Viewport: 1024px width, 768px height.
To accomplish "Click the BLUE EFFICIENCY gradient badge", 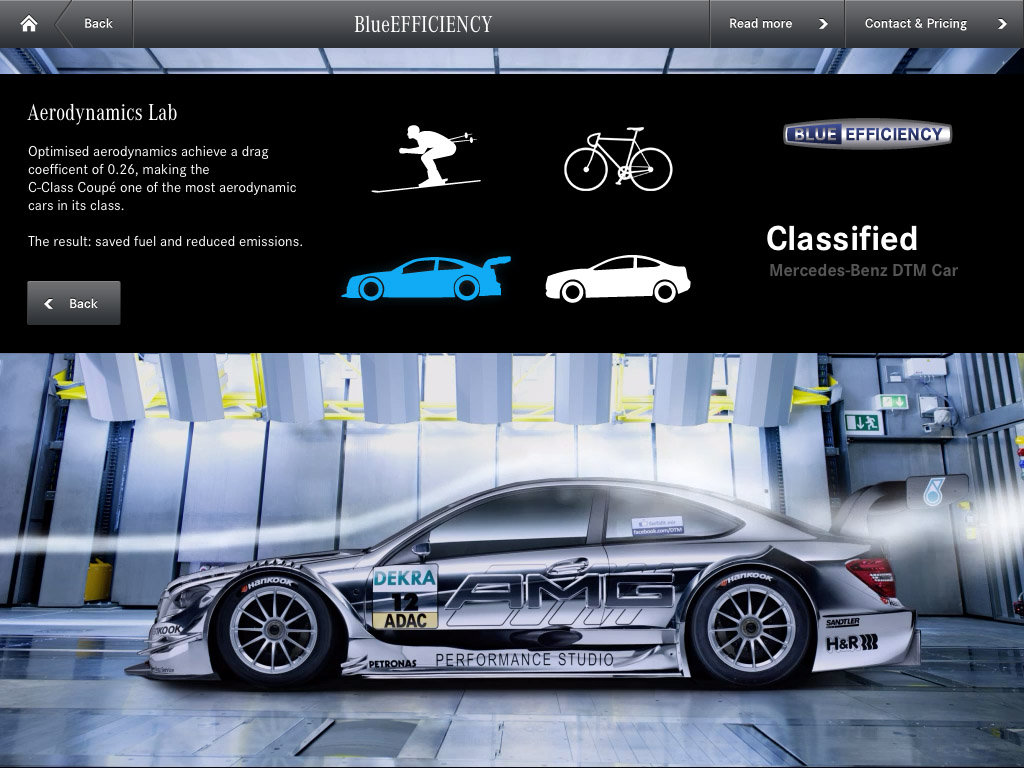I will pyautogui.click(x=866, y=133).
